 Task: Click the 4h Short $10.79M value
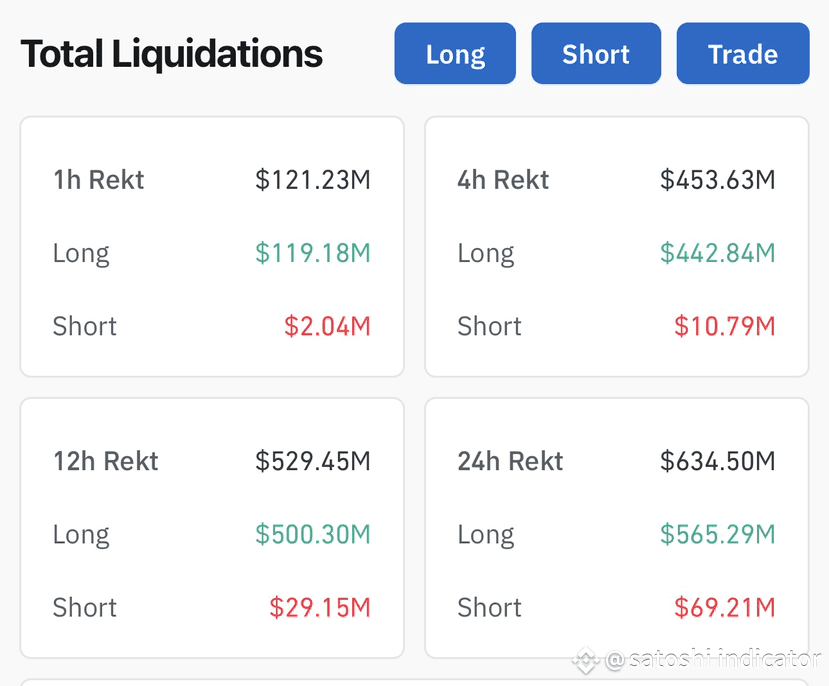coord(725,326)
